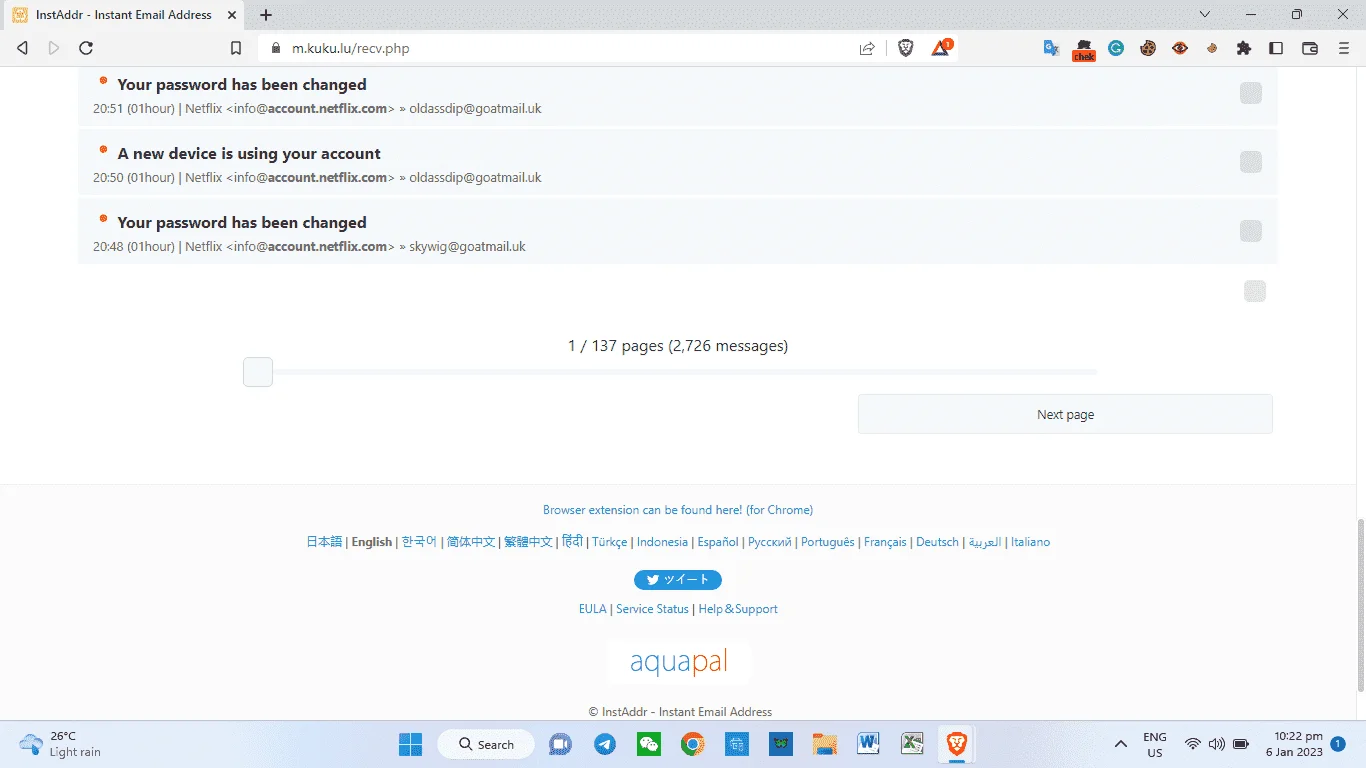1366x768 pixels.
Task: Show hidden system tray icons chevron
Action: point(1121,744)
